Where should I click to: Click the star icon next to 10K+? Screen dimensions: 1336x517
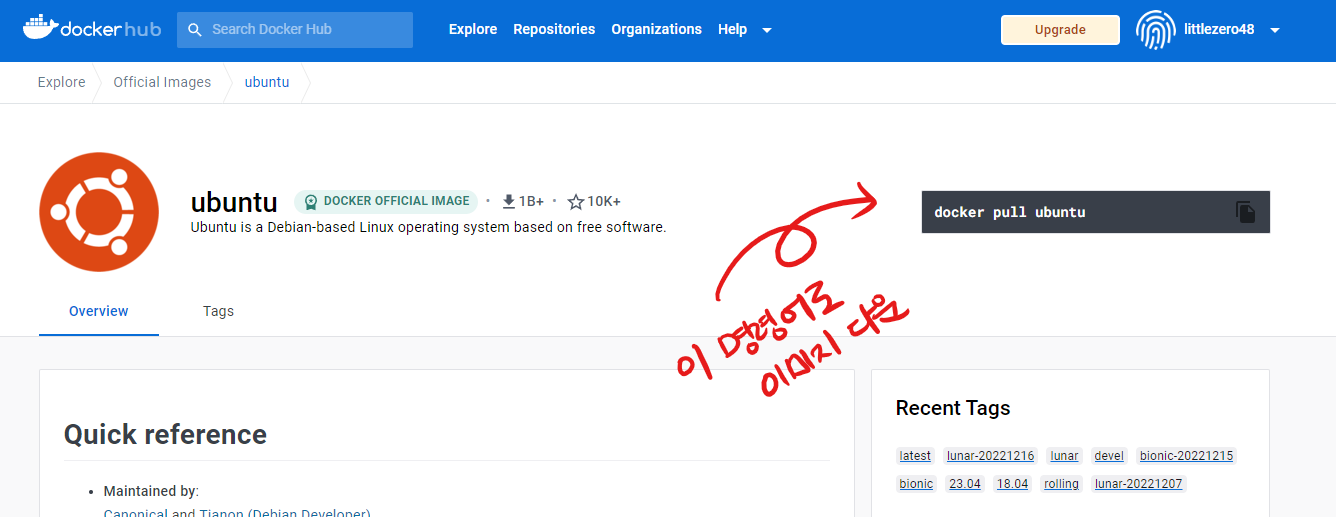click(x=576, y=202)
